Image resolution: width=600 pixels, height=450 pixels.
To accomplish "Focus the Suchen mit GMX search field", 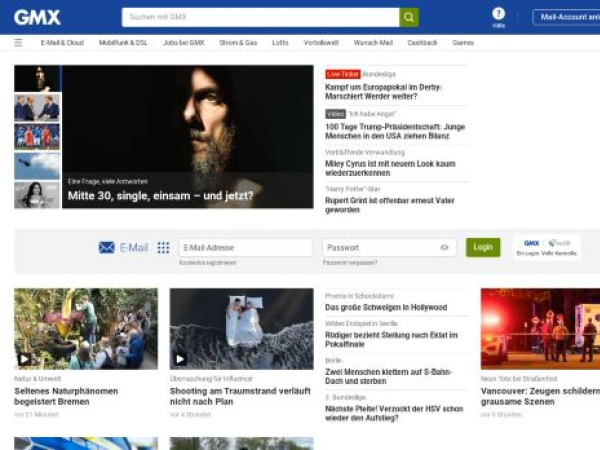I will tap(261, 17).
